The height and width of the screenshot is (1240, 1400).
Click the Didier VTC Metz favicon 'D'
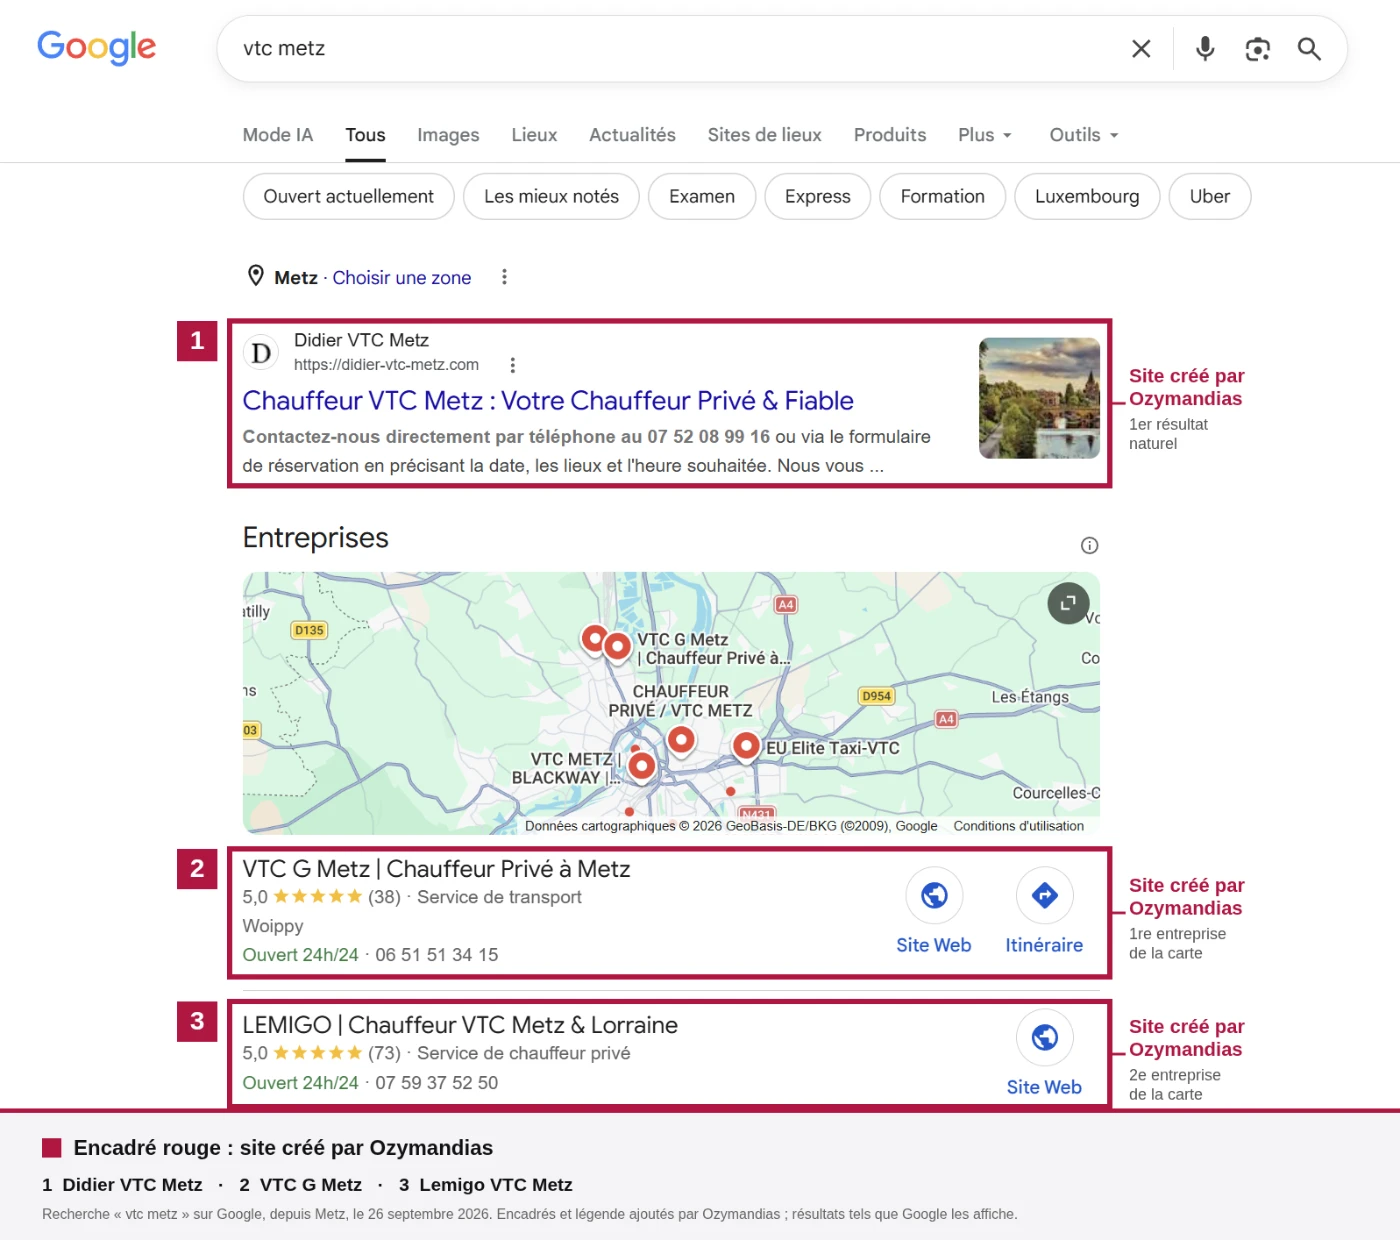(x=261, y=353)
